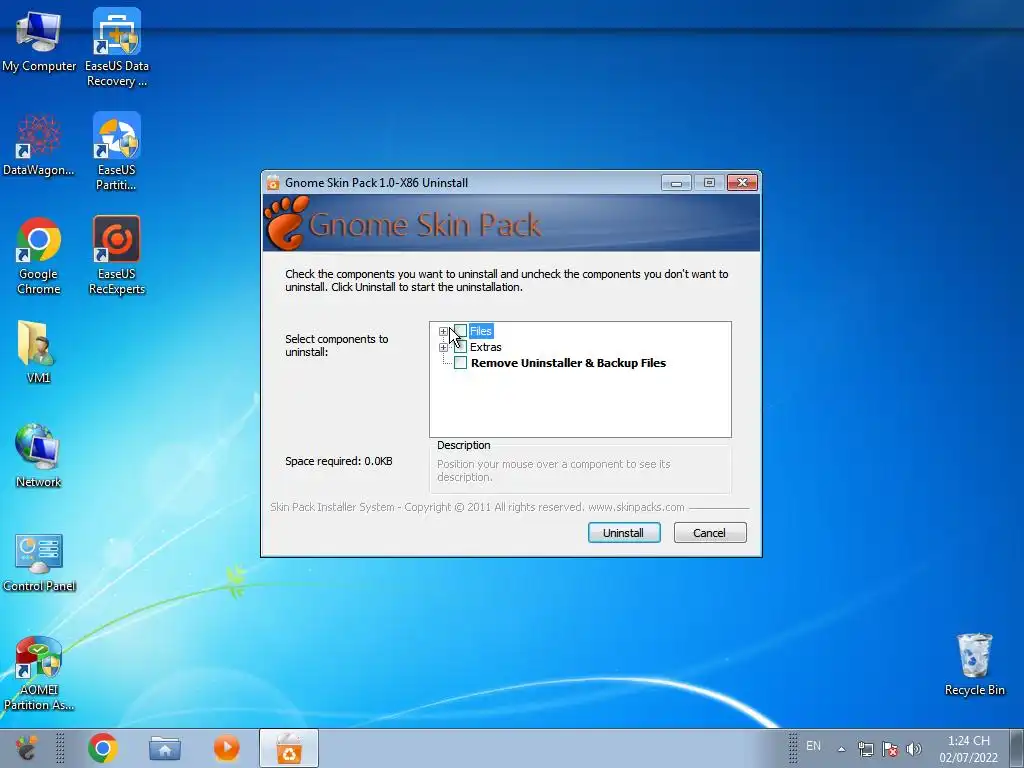Minimize the Gnome Skin Pack window
Image resolution: width=1024 pixels, height=768 pixels.
(x=677, y=183)
